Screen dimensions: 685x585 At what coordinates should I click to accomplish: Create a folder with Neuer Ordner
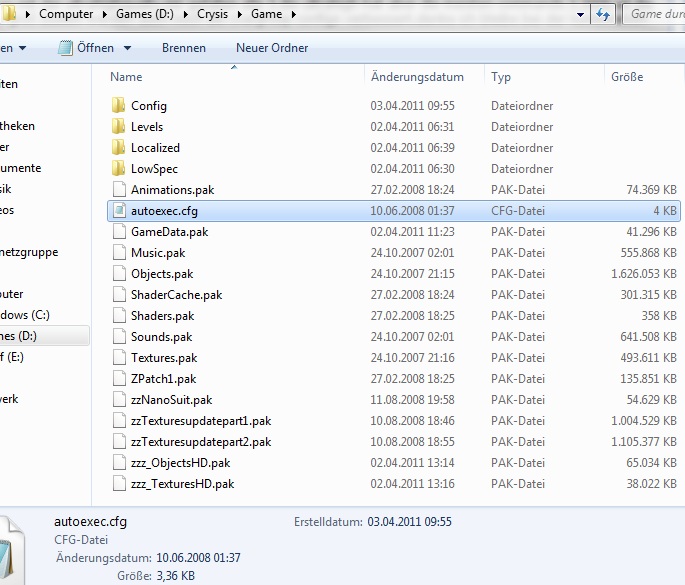tap(272, 48)
